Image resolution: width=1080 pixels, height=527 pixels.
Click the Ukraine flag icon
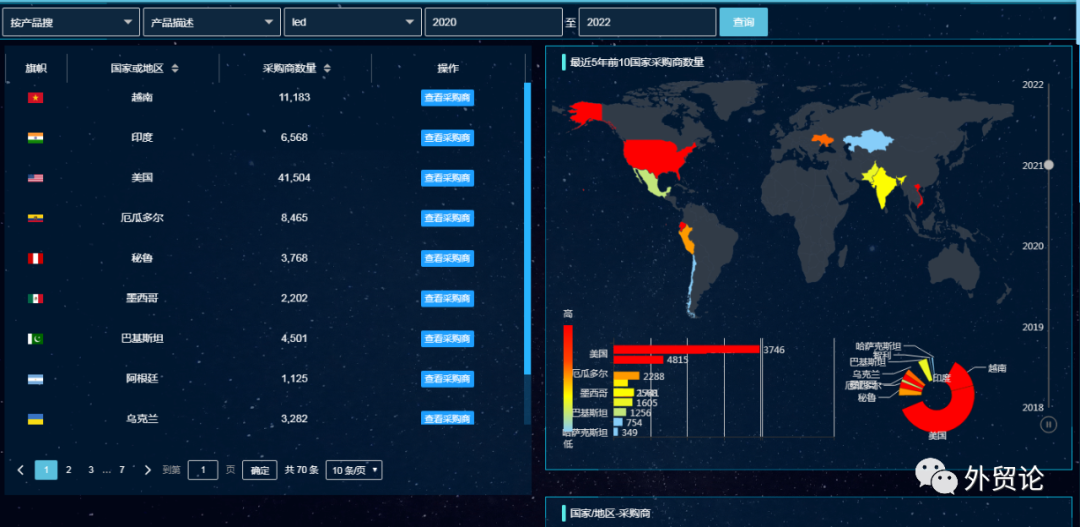pos(35,419)
